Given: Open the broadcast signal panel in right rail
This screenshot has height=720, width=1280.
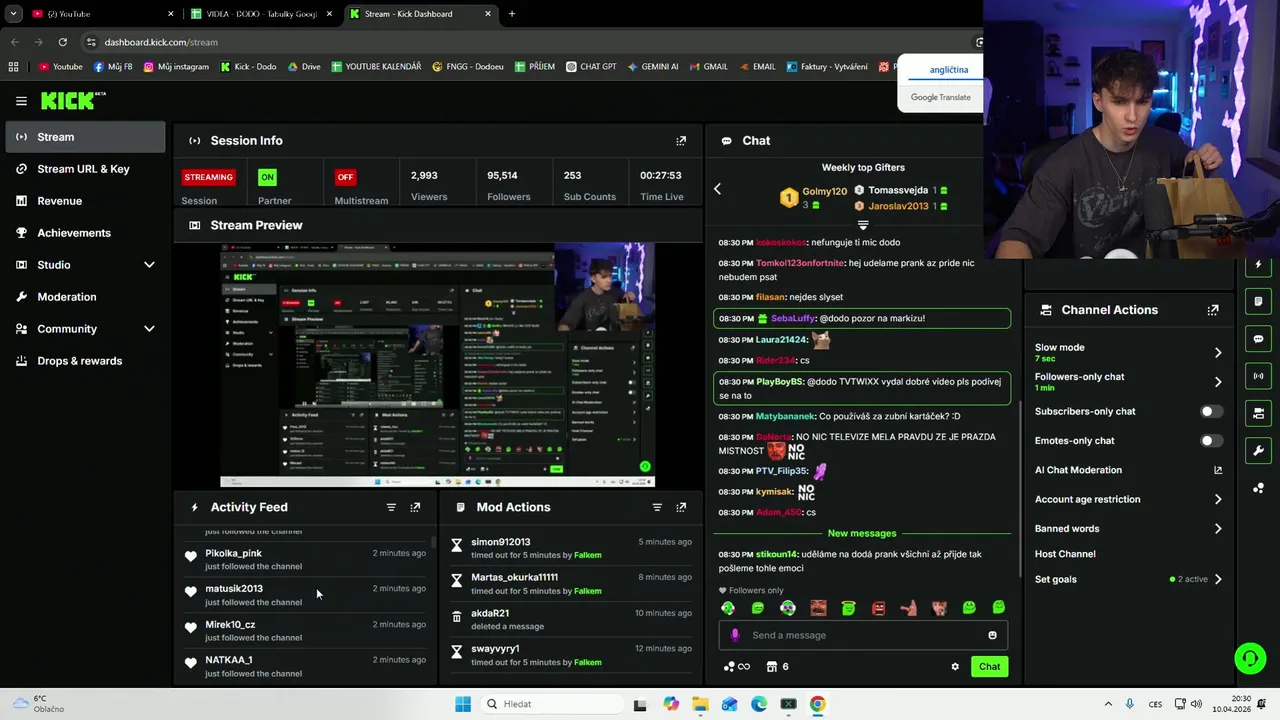Looking at the screenshot, I should point(1258,376).
